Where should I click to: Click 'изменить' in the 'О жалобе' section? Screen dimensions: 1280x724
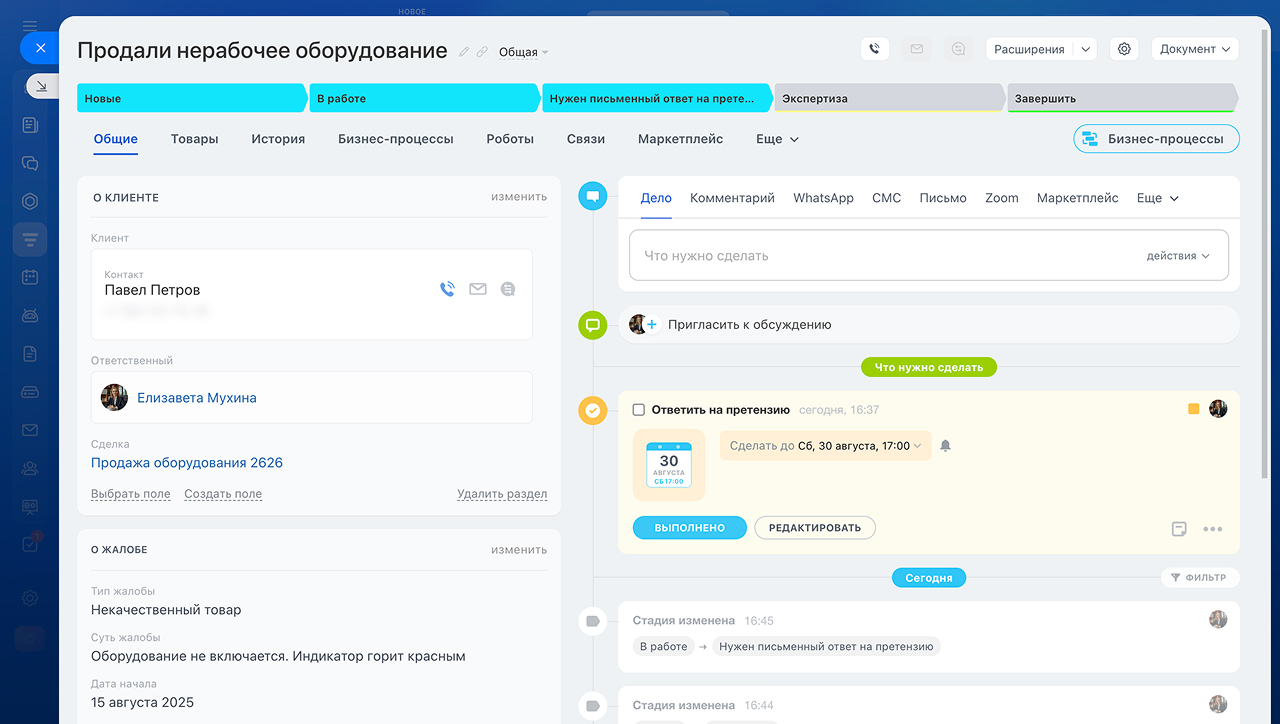[x=519, y=549]
